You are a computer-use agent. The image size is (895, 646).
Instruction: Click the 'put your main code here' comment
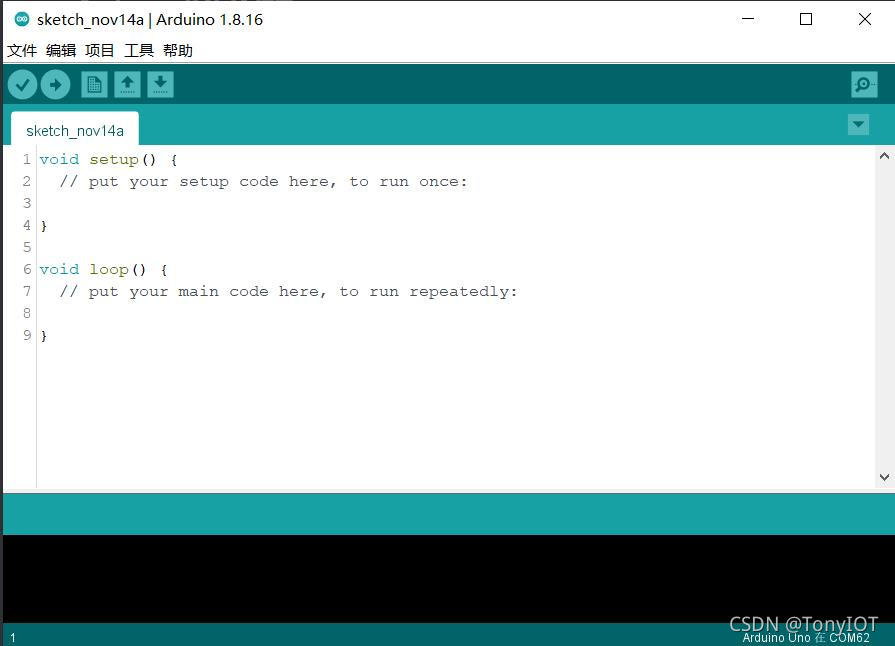point(288,292)
